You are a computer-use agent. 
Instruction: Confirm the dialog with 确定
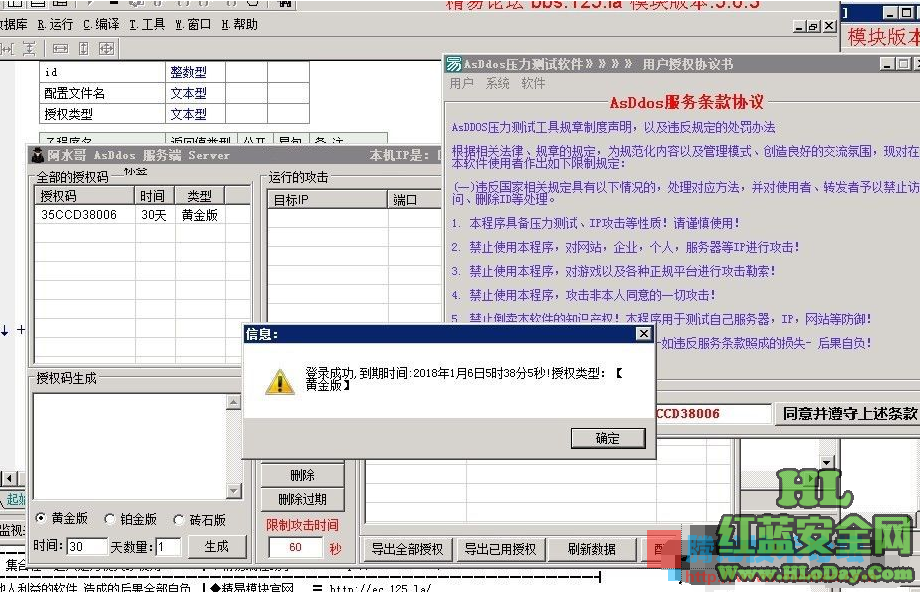point(608,438)
